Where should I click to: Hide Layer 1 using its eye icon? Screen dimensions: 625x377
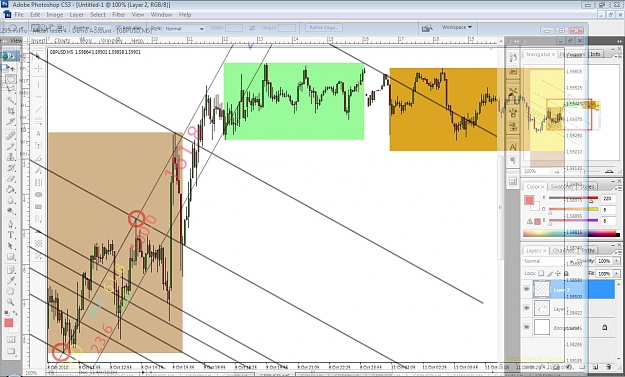pyautogui.click(x=527, y=308)
